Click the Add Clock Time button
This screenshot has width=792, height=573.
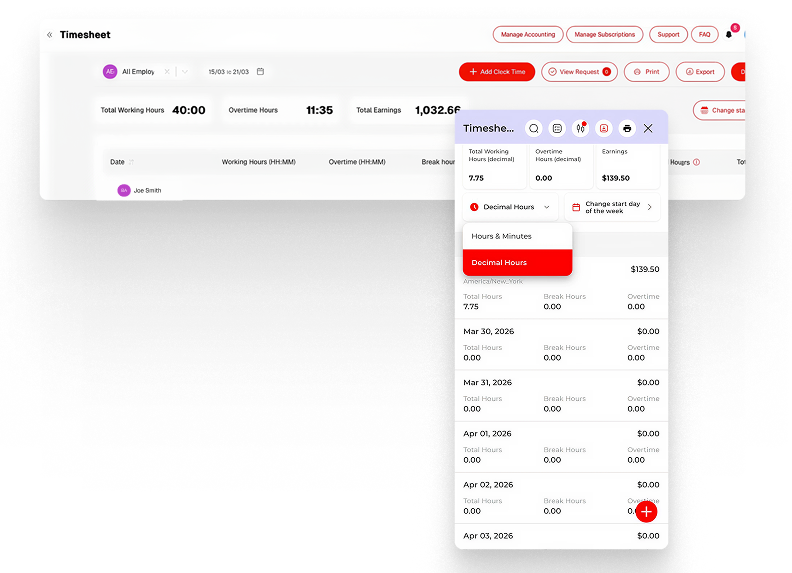(x=497, y=72)
